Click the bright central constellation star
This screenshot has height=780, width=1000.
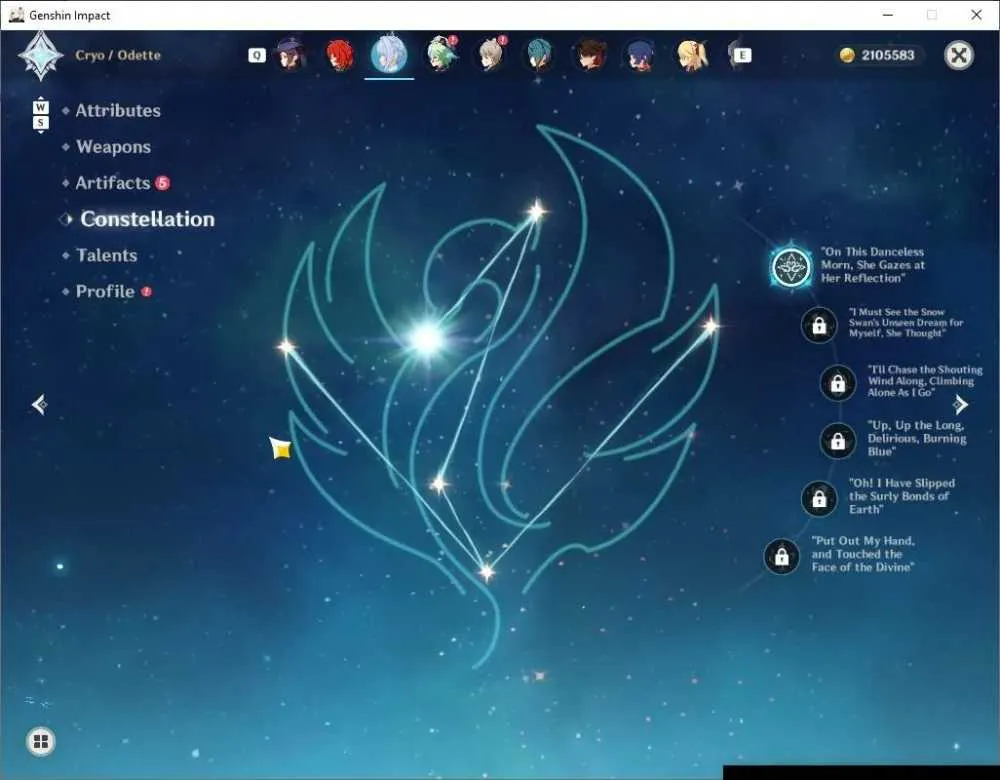coord(426,338)
